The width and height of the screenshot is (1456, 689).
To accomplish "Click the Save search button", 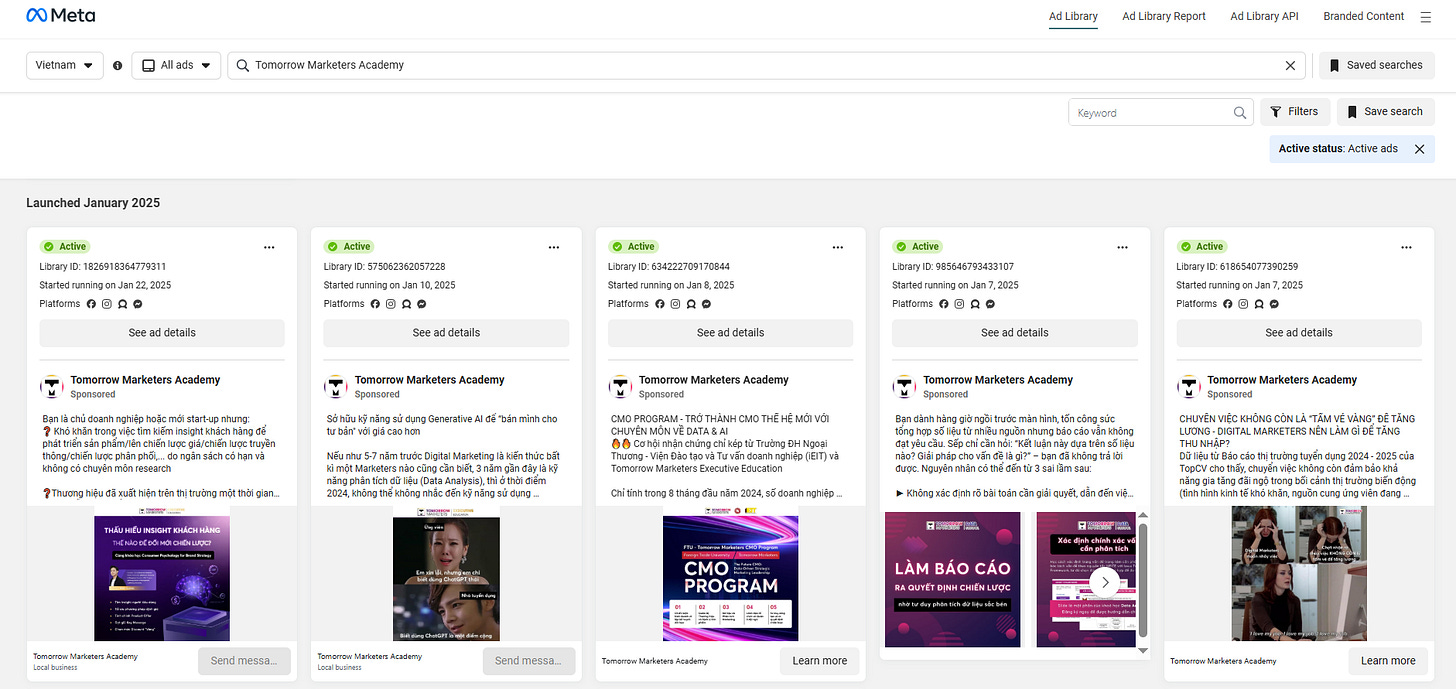I will click(x=1385, y=112).
